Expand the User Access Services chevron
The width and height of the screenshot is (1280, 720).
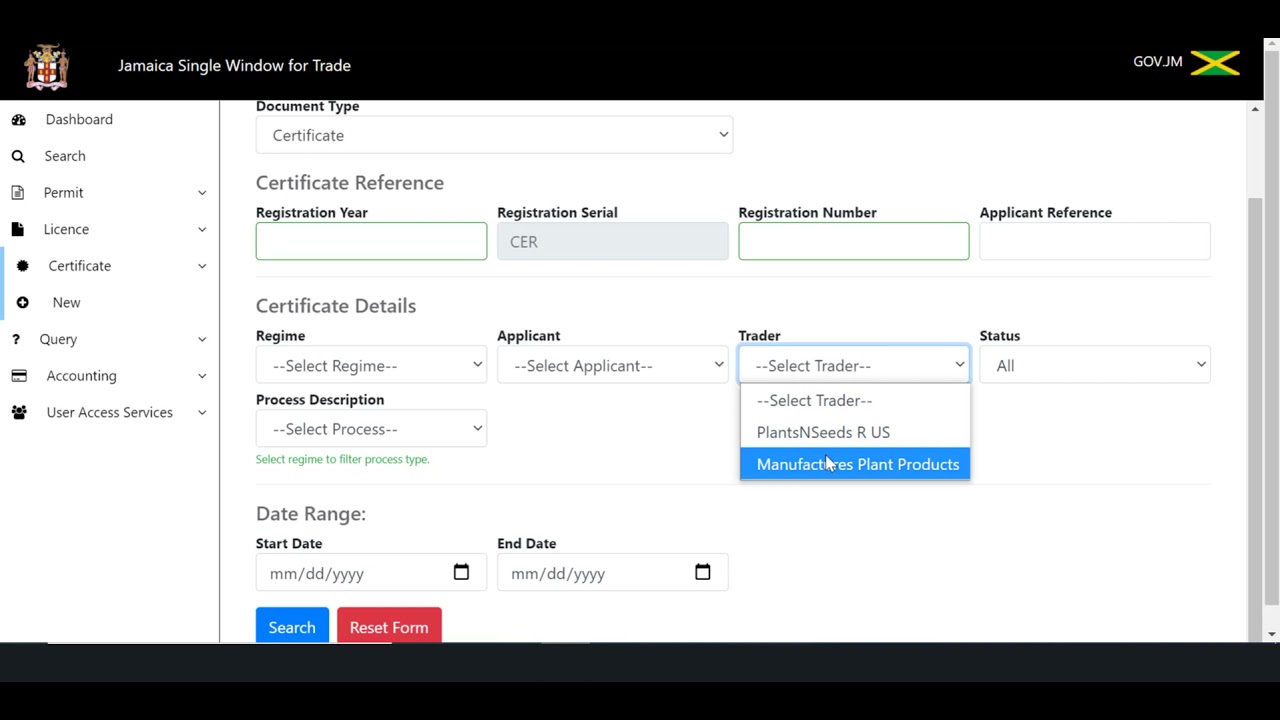pos(202,412)
